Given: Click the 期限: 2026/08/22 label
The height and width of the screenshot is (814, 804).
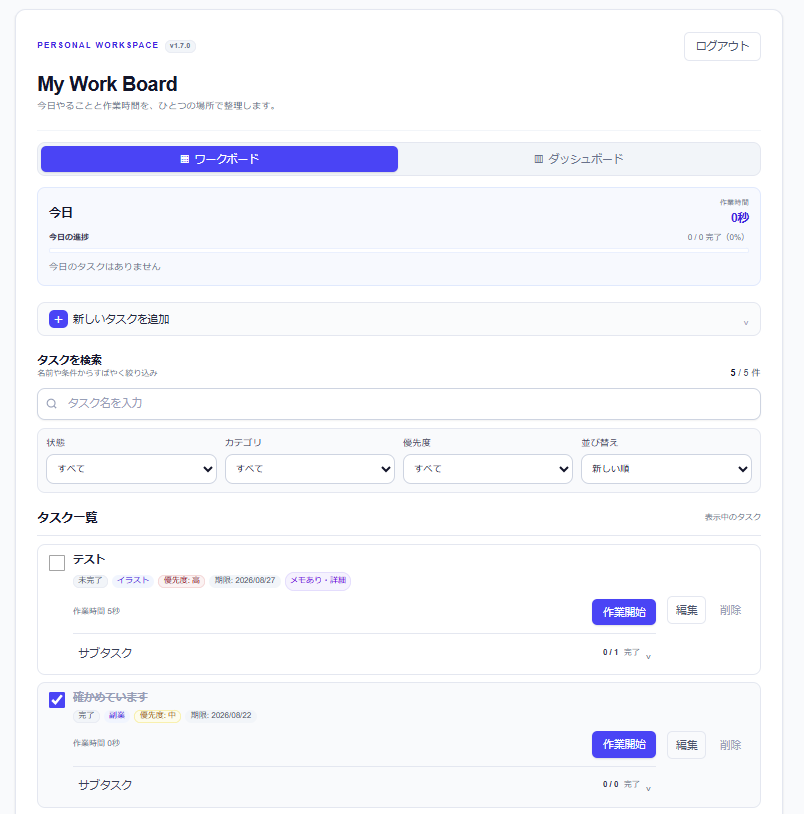Looking at the screenshot, I should coord(221,715).
